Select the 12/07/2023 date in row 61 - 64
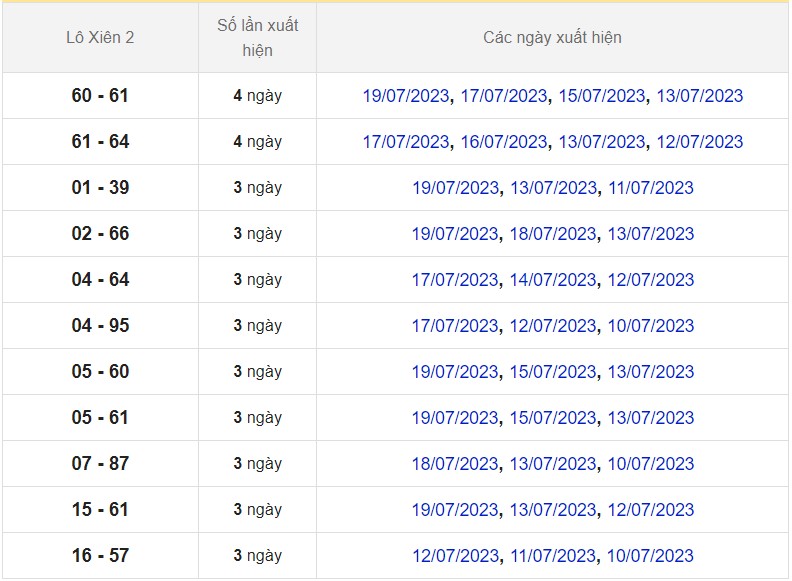The width and height of the screenshot is (792, 581). point(700,142)
